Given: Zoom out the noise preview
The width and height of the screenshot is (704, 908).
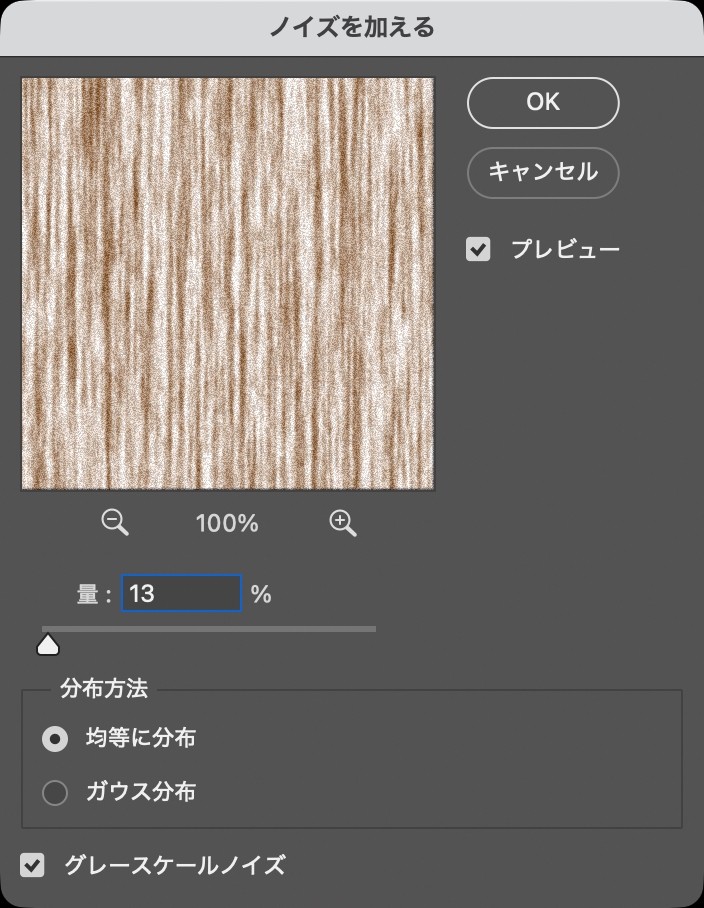Looking at the screenshot, I should [x=116, y=522].
